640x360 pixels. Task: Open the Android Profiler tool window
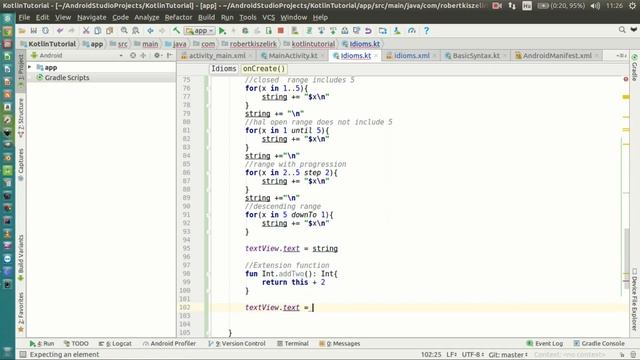169,344
